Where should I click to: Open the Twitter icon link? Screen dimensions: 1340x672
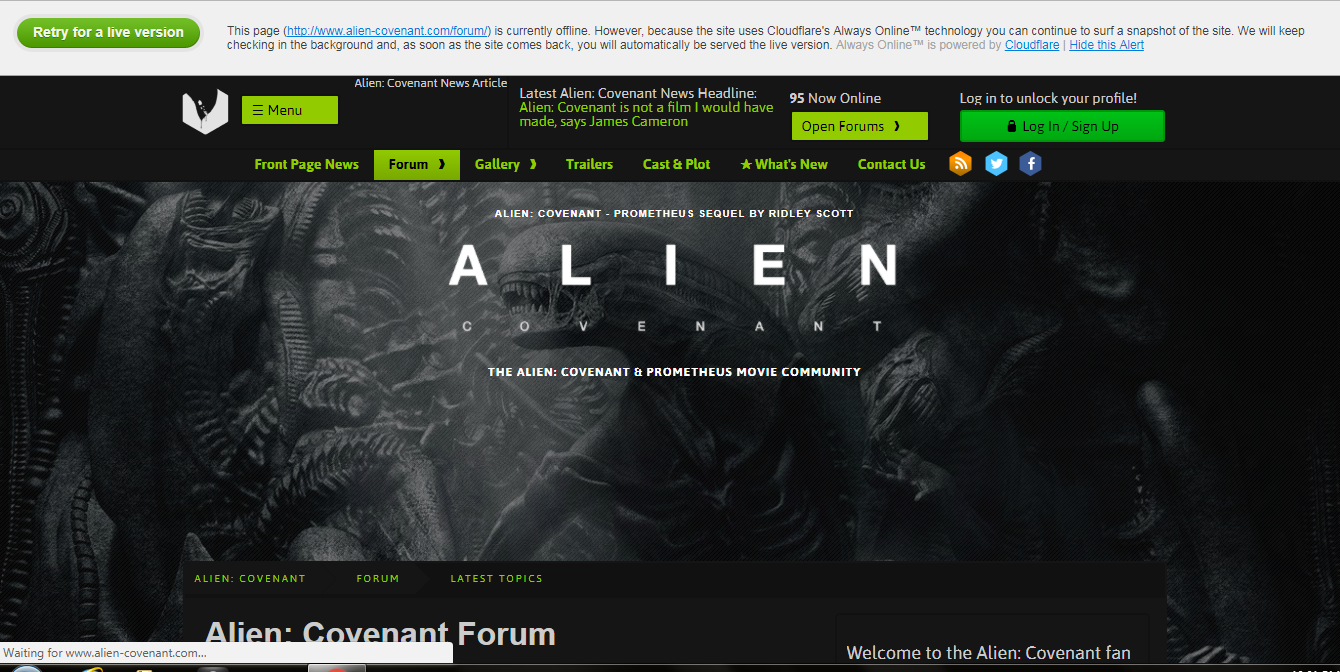tap(996, 164)
